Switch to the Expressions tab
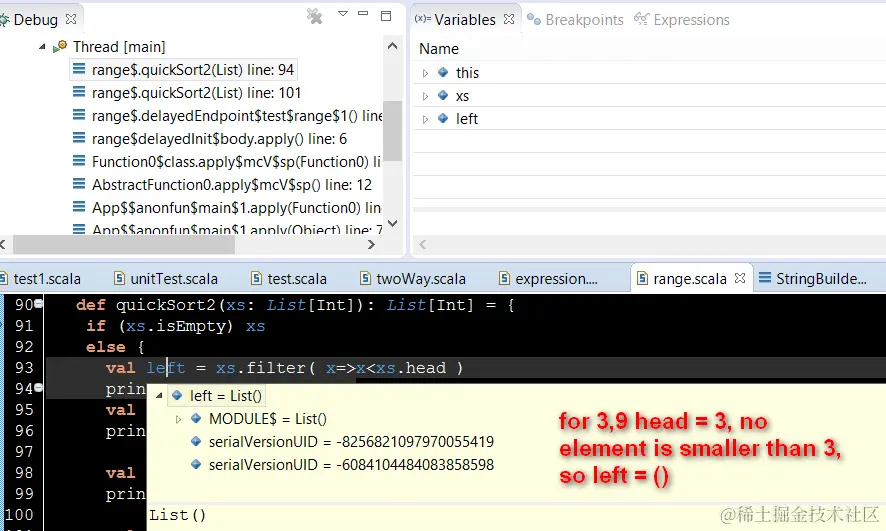Screen dimensions: 886x531 (x=682, y=20)
